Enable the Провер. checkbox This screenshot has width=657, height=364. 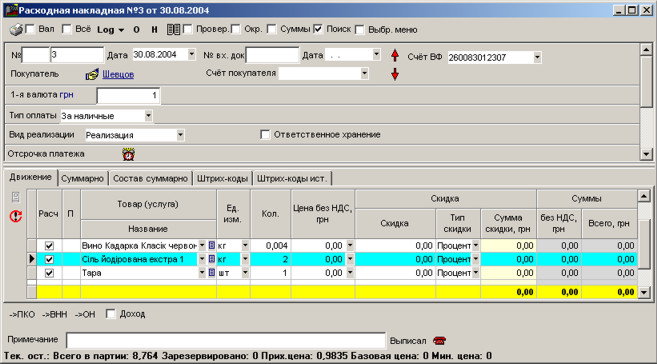(187, 29)
